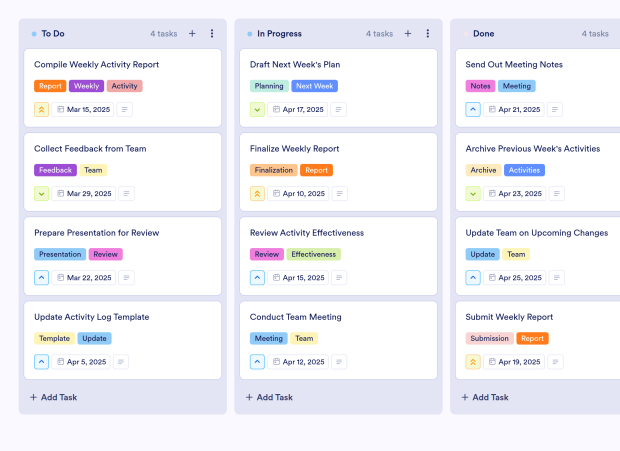This screenshot has width=620, height=451.
Task: Open the In Progress column options menu
Action: coord(428,33)
